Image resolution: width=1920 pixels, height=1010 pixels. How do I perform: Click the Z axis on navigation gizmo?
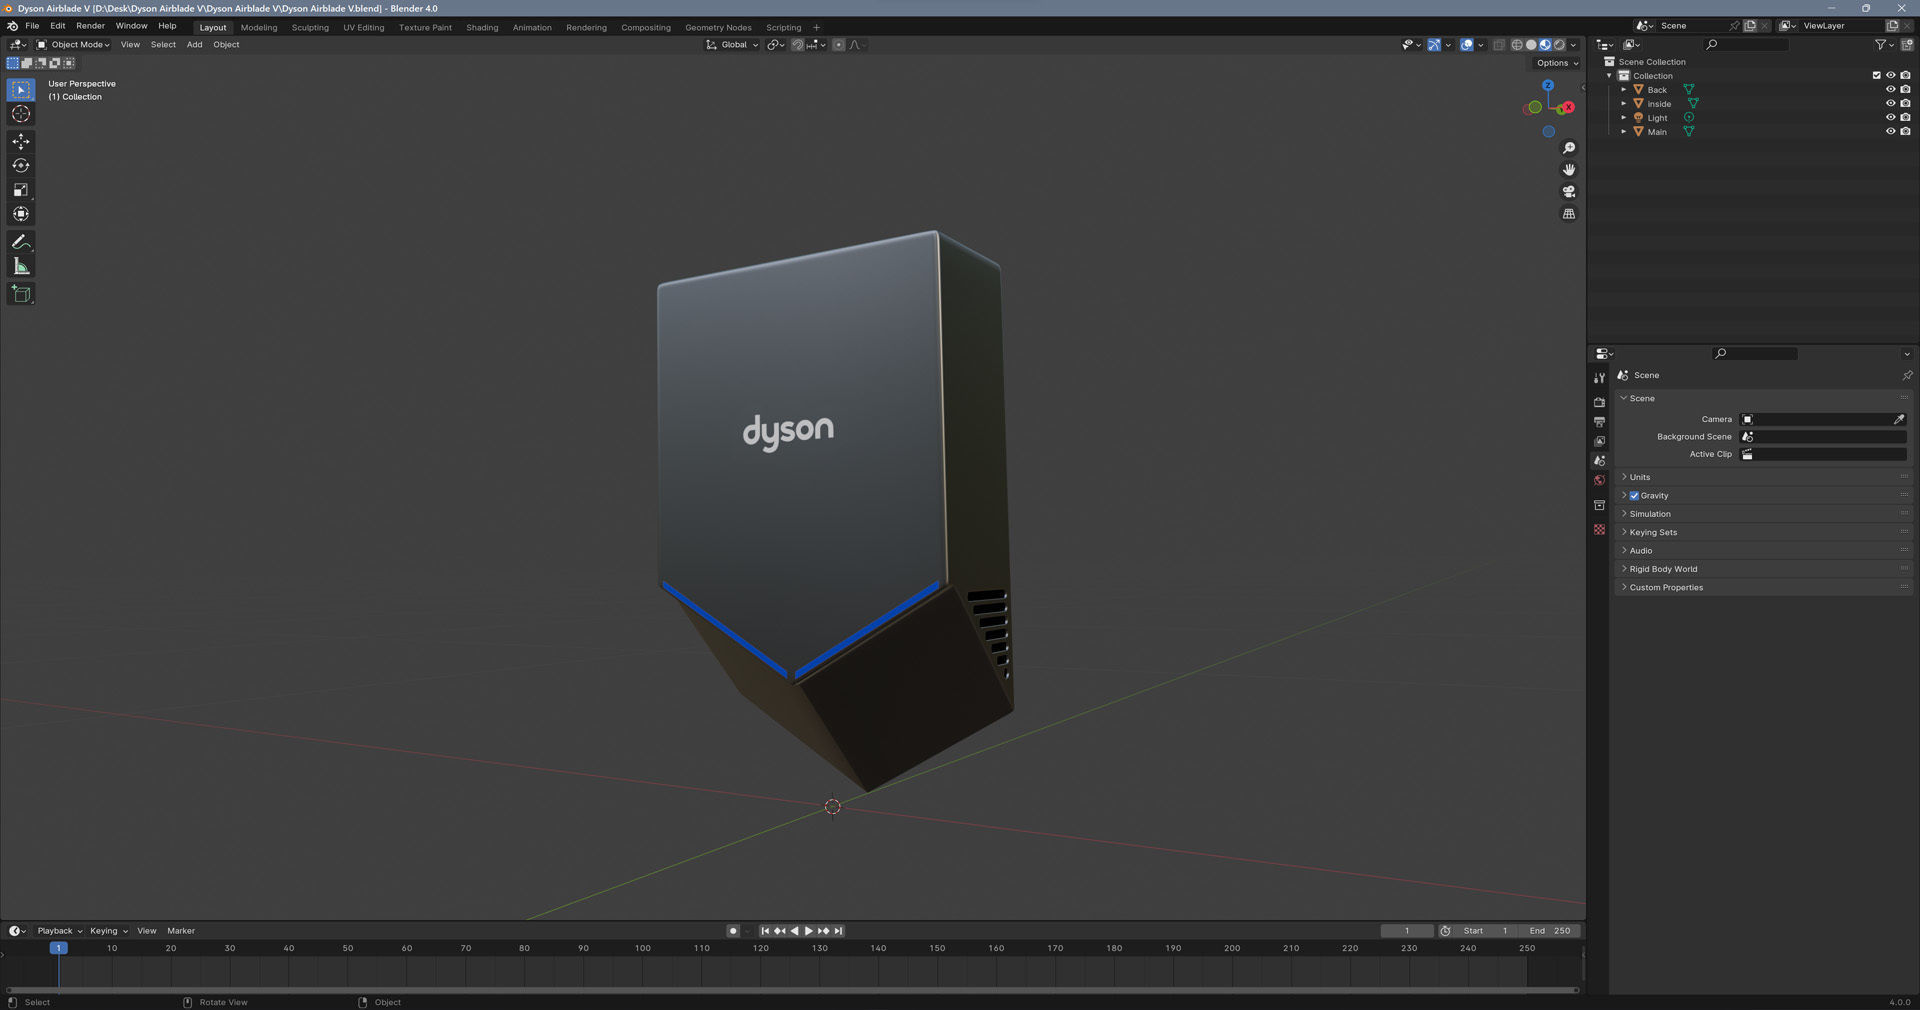1548,86
